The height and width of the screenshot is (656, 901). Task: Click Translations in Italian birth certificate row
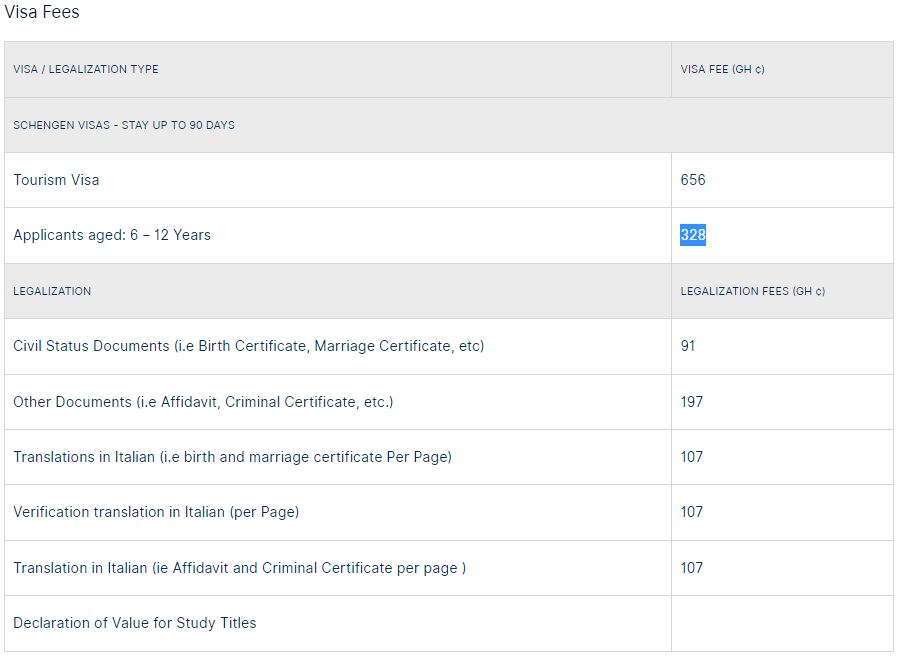[233, 457]
